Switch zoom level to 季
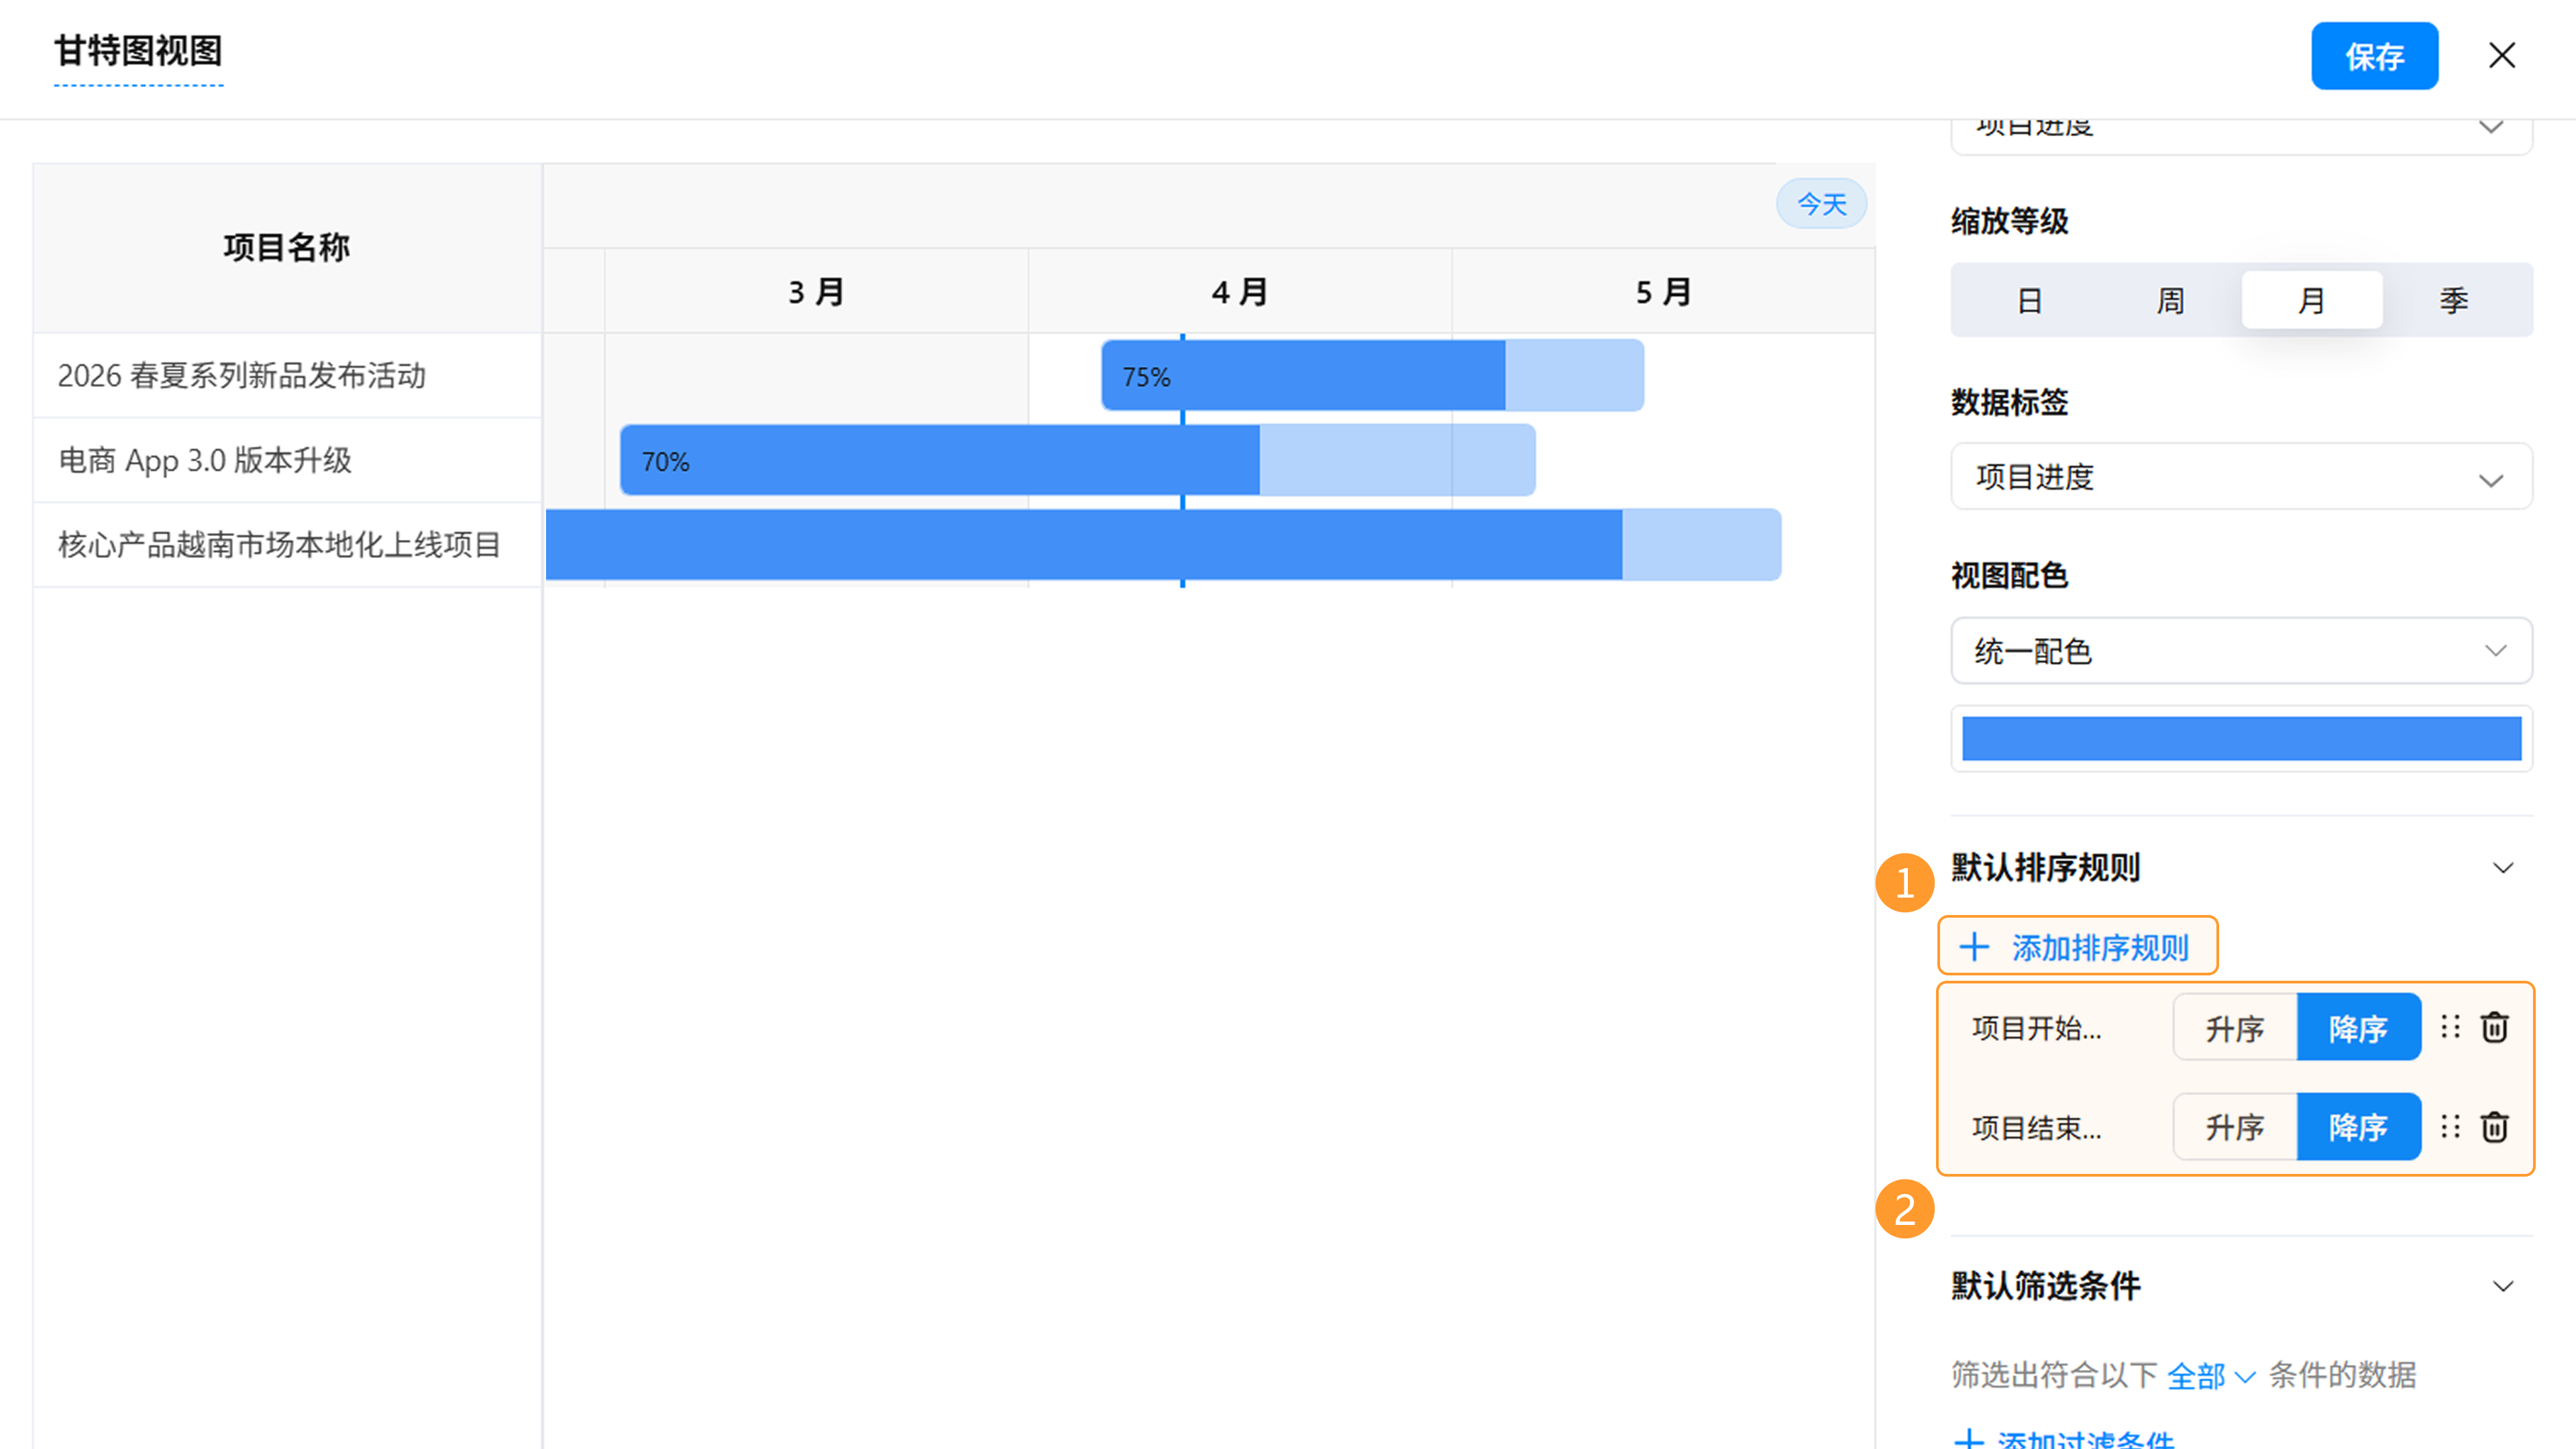 click(x=2453, y=300)
